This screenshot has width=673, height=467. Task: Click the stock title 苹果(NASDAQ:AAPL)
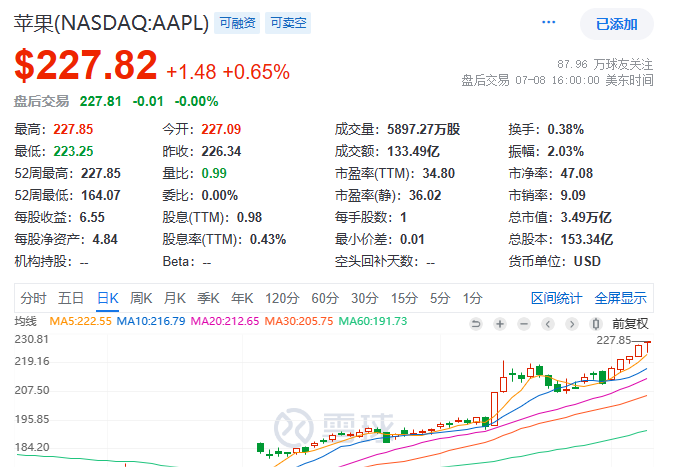112,23
